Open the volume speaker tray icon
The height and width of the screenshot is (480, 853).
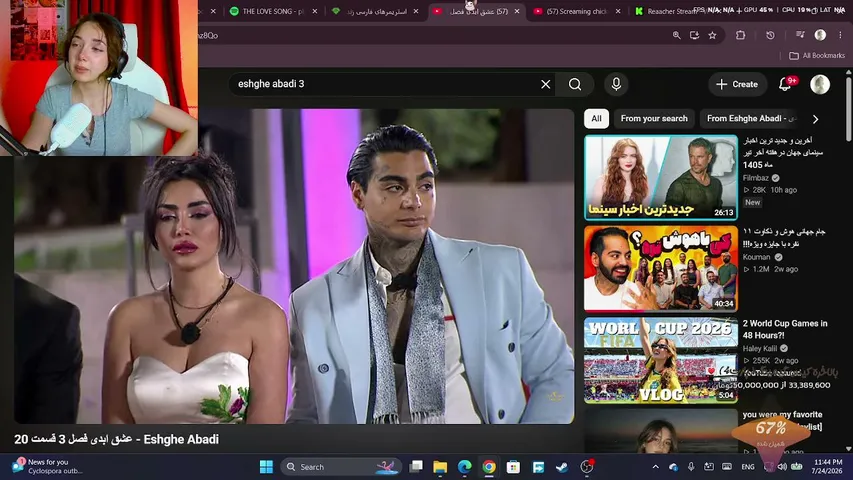[x=782, y=467]
